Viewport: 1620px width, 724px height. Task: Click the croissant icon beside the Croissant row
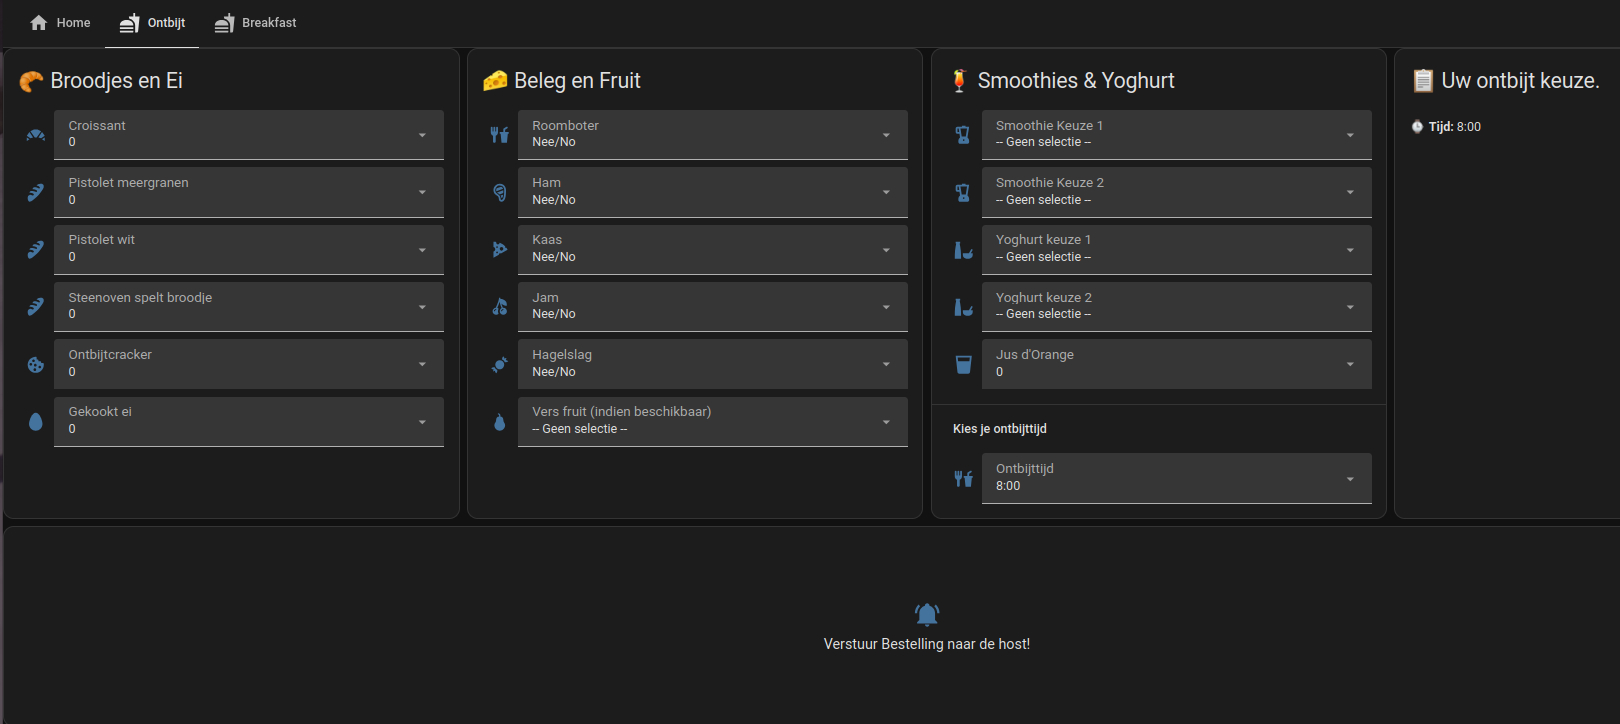pyautogui.click(x=36, y=135)
